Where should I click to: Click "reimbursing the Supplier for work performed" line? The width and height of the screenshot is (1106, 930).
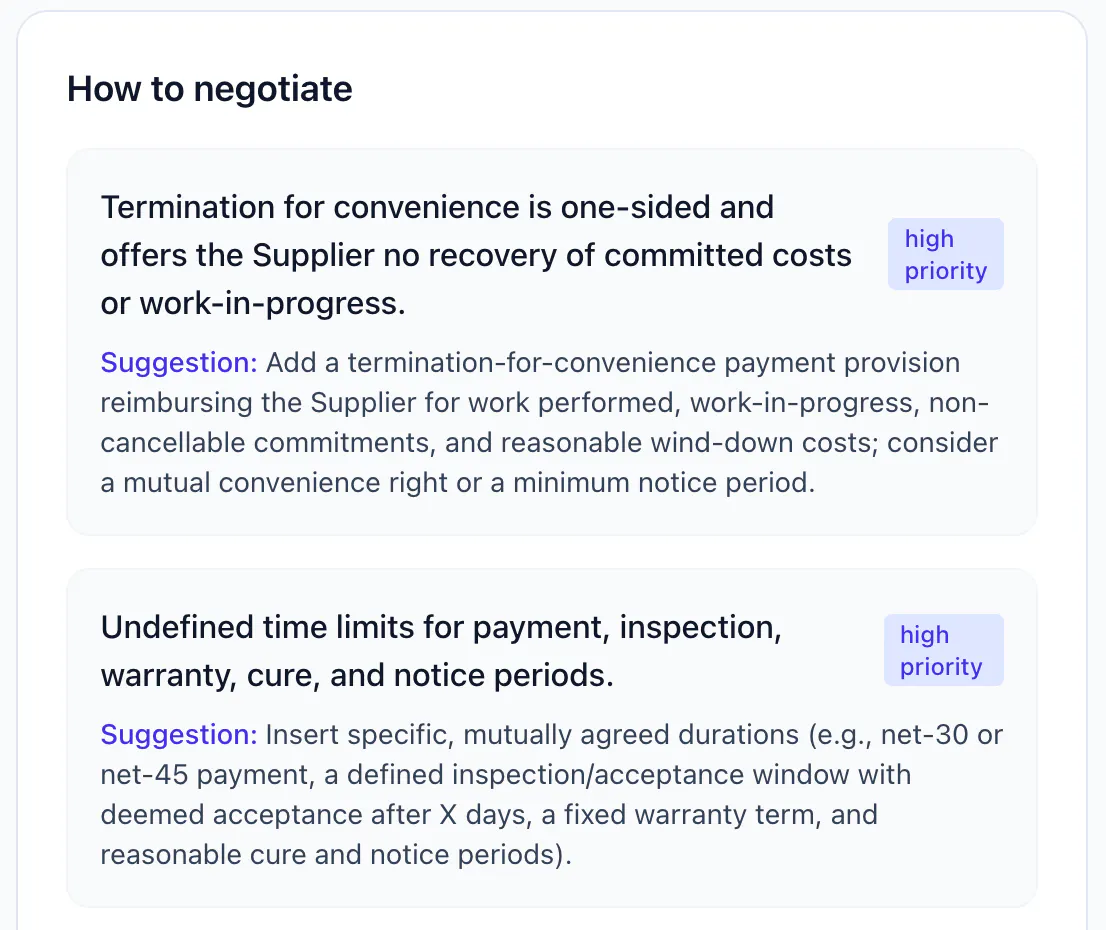(x=545, y=402)
